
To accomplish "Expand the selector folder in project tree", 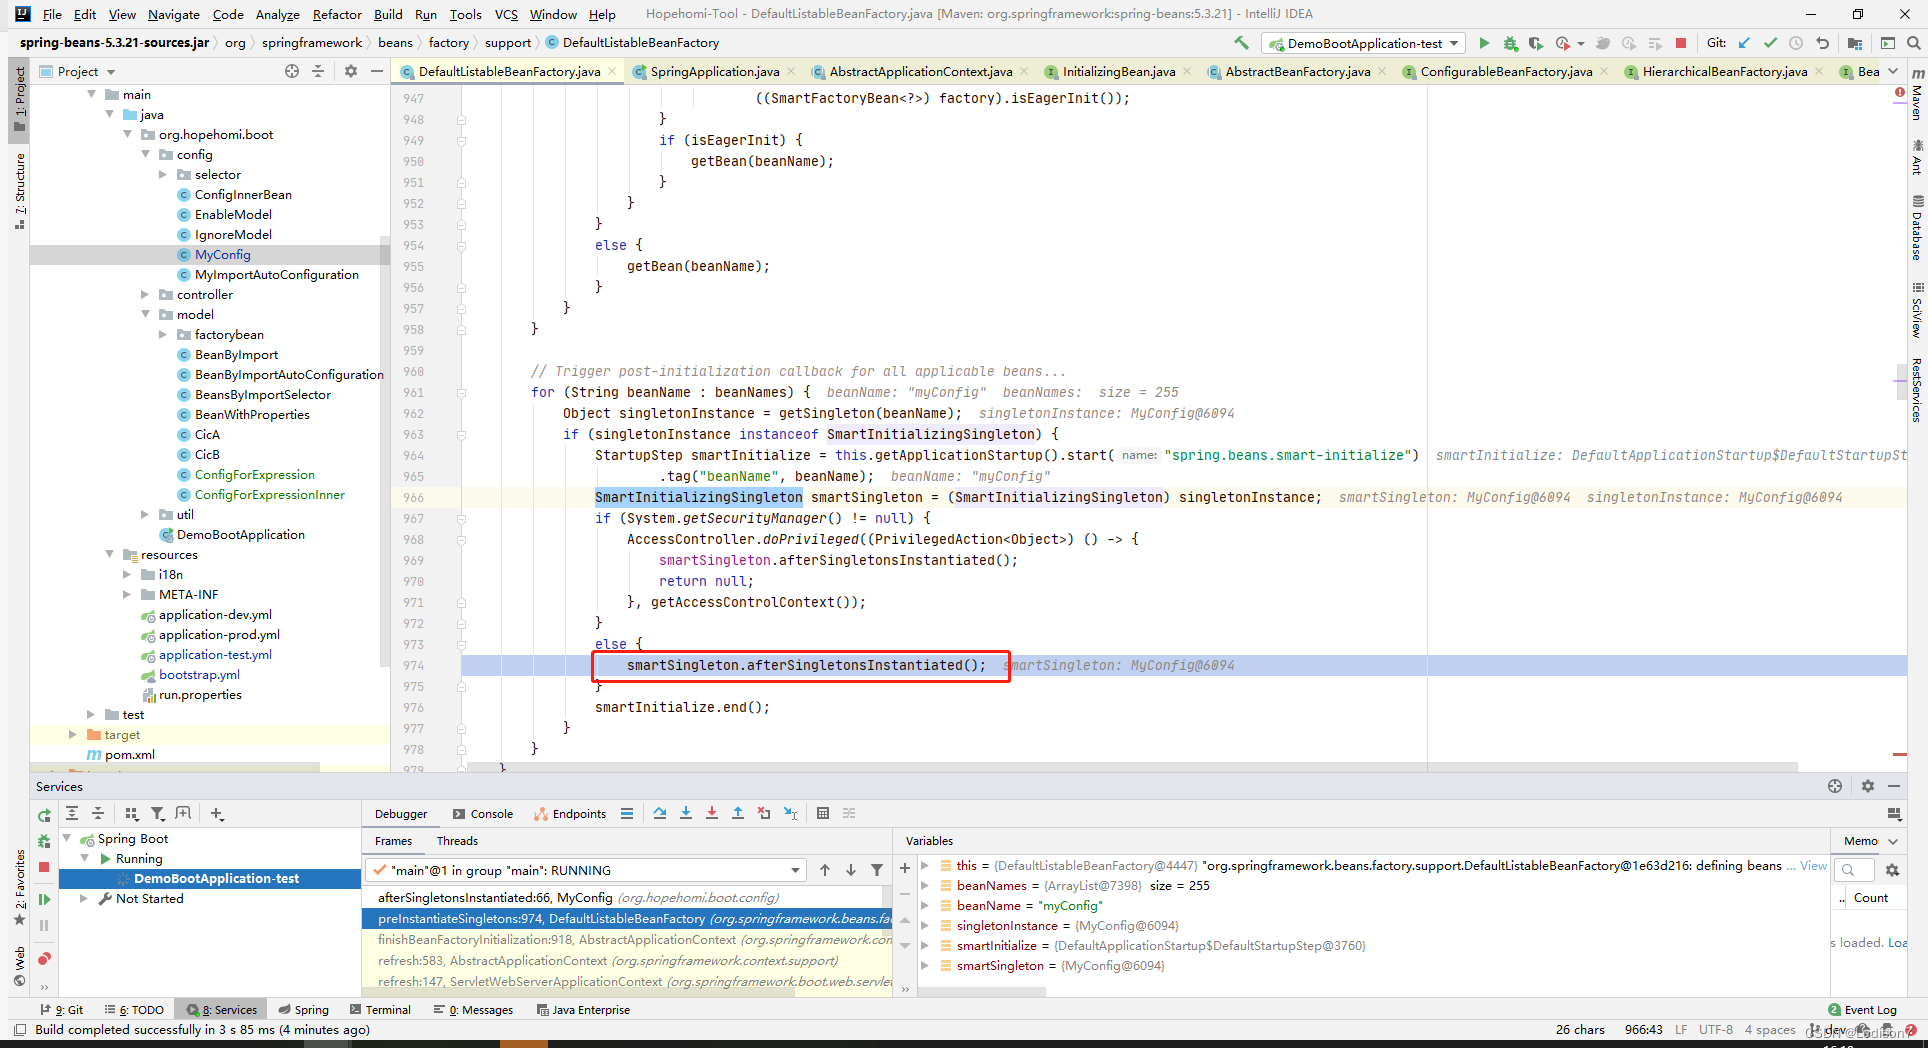I will pos(164,174).
